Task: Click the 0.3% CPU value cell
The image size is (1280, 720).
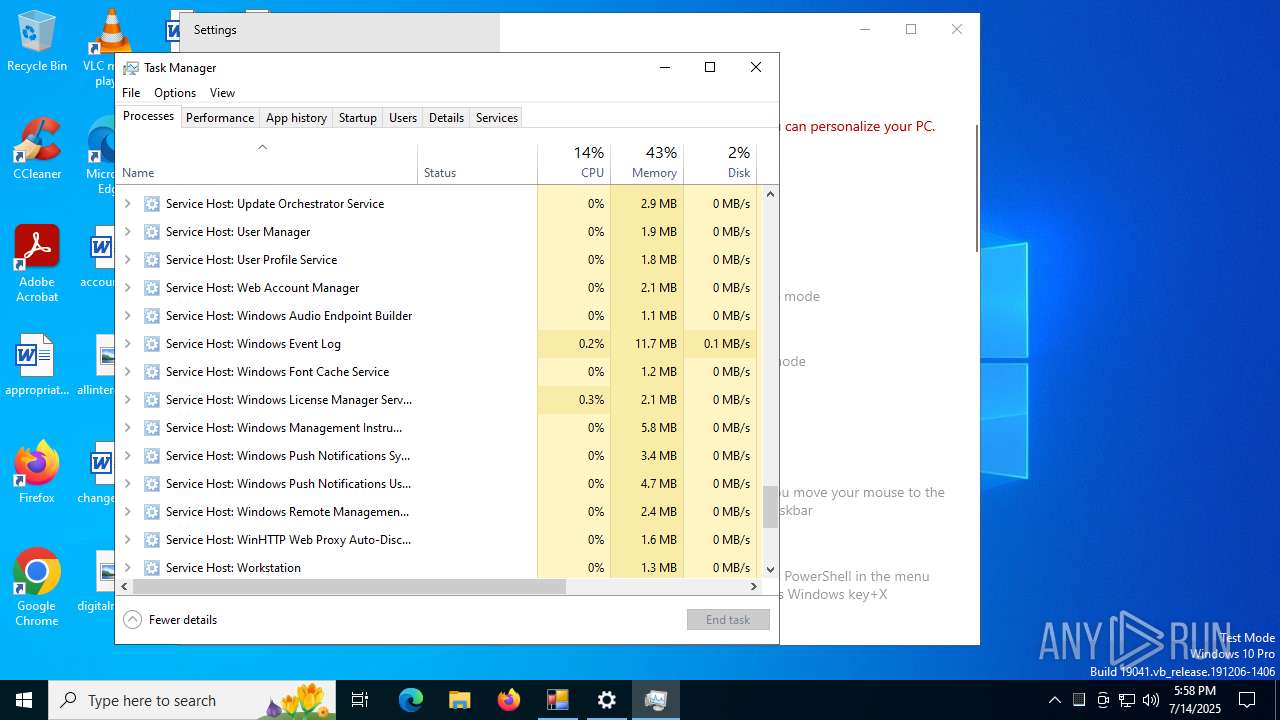Action: [574, 400]
